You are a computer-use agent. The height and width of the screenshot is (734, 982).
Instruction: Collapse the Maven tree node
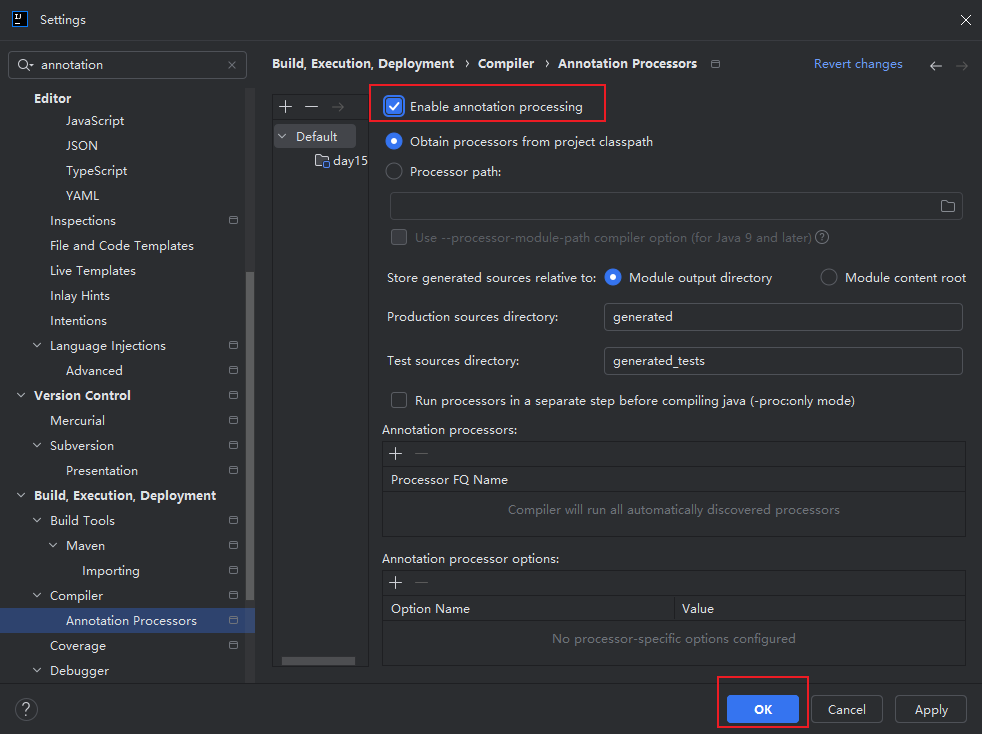pos(53,545)
